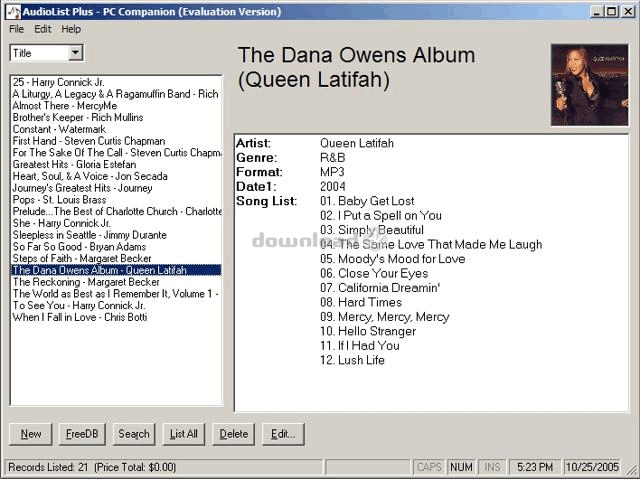Open the Help menu
Viewport: 640px width, 479px height.
(71, 29)
